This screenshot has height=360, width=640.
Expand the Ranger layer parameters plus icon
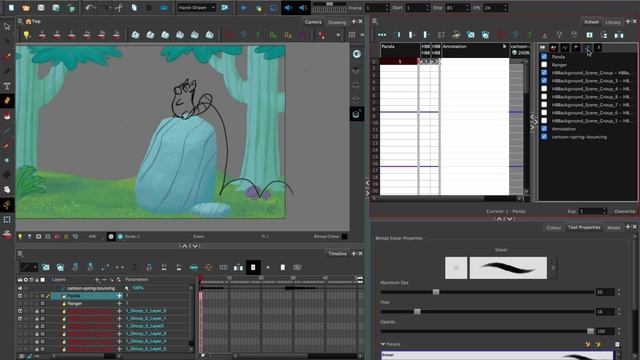[120, 303]
